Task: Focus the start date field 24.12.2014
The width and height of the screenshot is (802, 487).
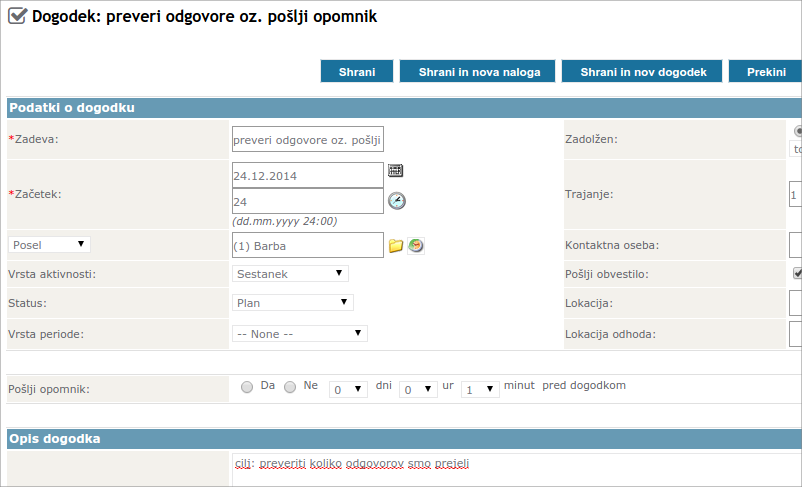Action: click(307, 174)
